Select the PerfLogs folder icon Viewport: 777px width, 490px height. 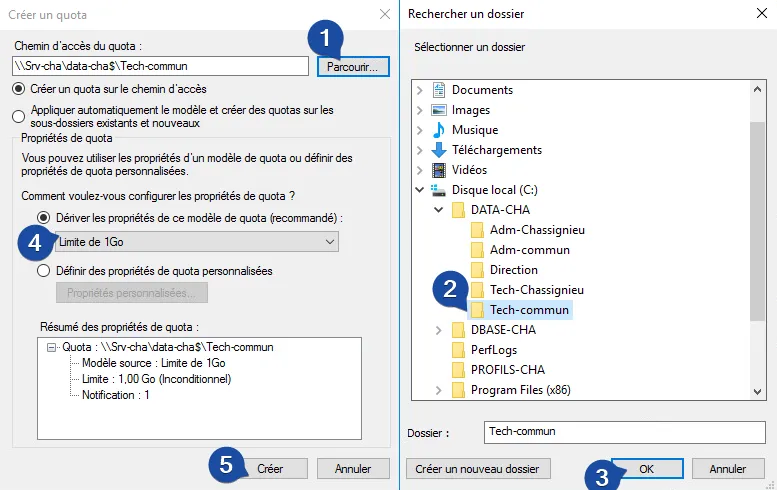click(x=458, y=350)
